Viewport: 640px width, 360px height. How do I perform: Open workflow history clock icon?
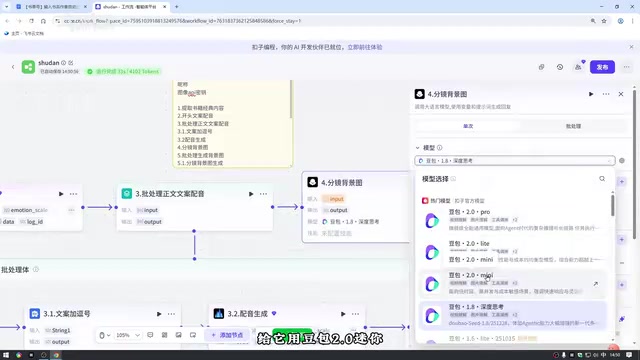coord(560,67)
